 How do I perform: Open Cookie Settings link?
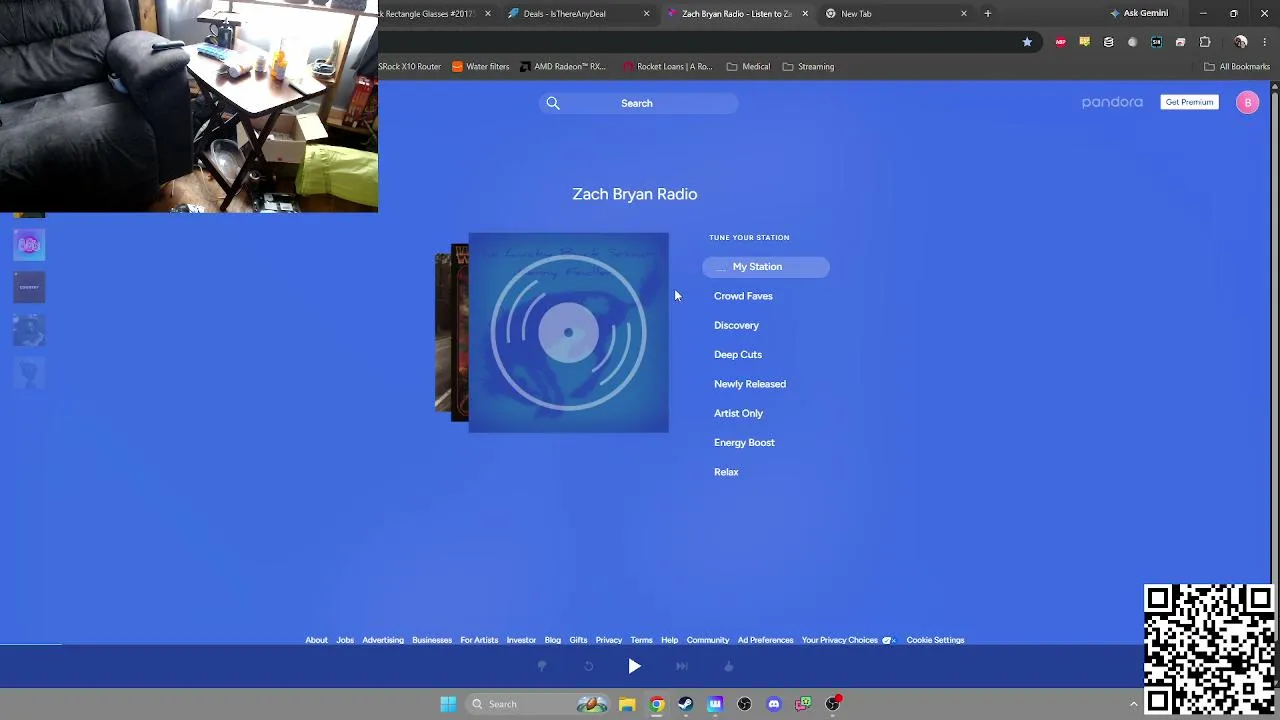pos(935,640)
